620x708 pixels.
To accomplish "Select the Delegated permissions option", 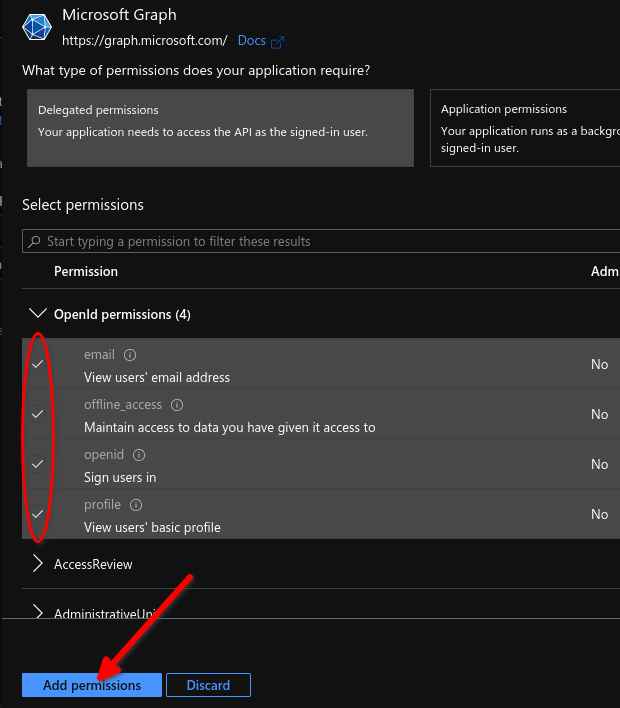I will [219, 128].
